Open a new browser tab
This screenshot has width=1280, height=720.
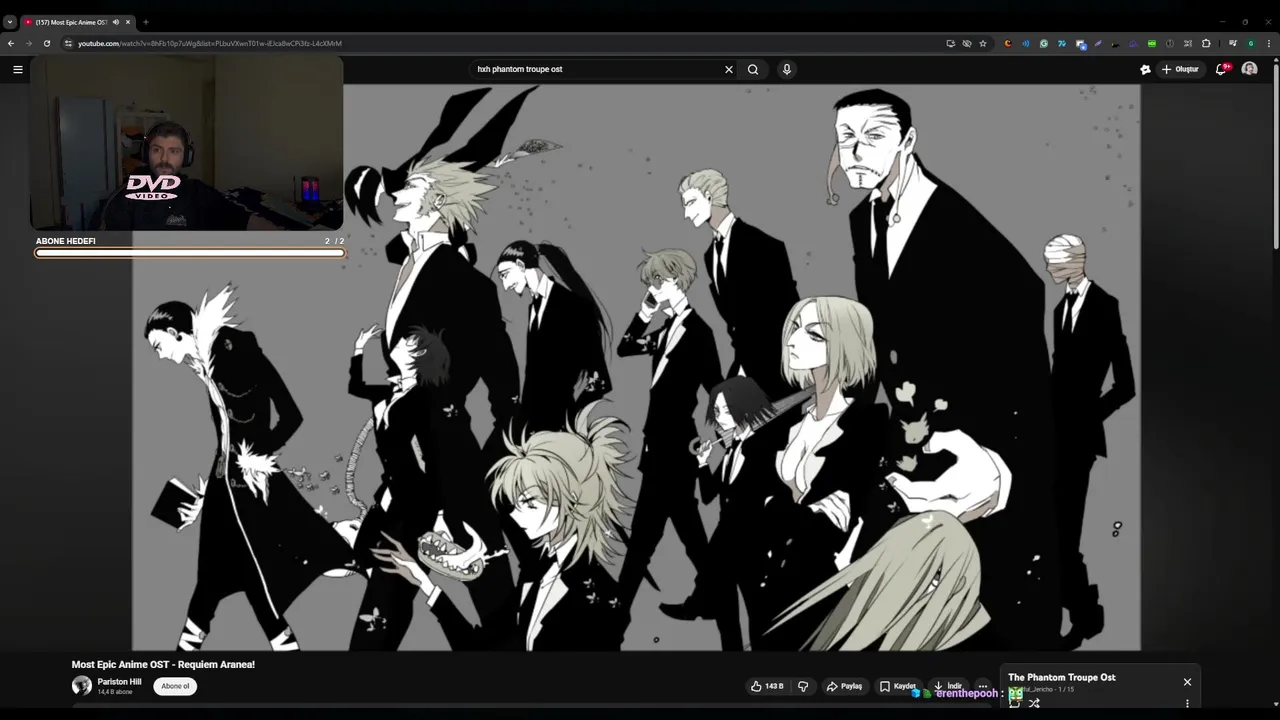pyautogui.click(x=146, y=22)
